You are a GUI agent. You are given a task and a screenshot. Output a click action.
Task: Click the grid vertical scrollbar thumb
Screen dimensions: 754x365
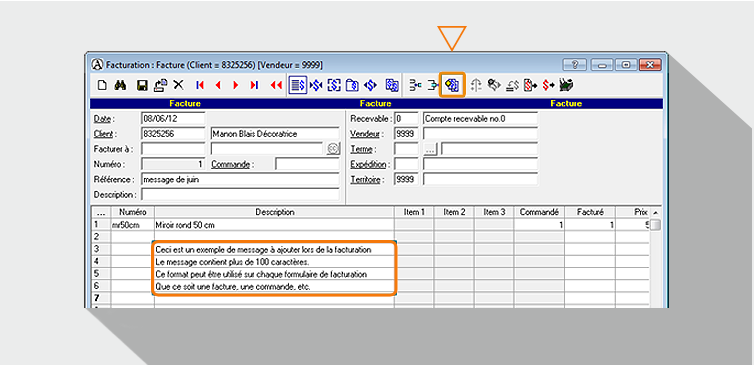[x=655, y=225]
